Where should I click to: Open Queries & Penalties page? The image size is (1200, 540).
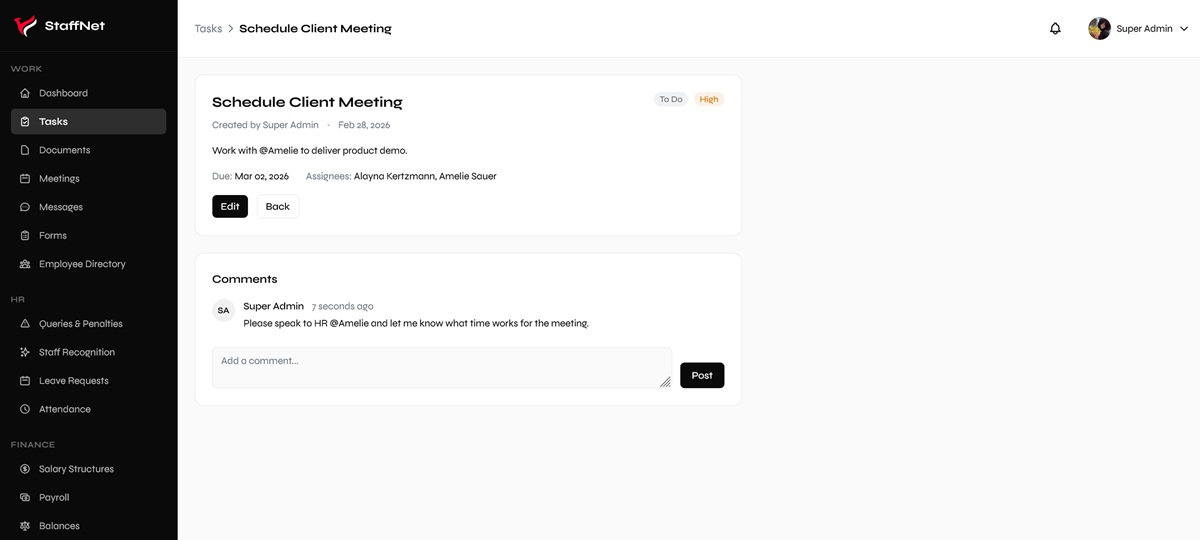pos(89,324)
